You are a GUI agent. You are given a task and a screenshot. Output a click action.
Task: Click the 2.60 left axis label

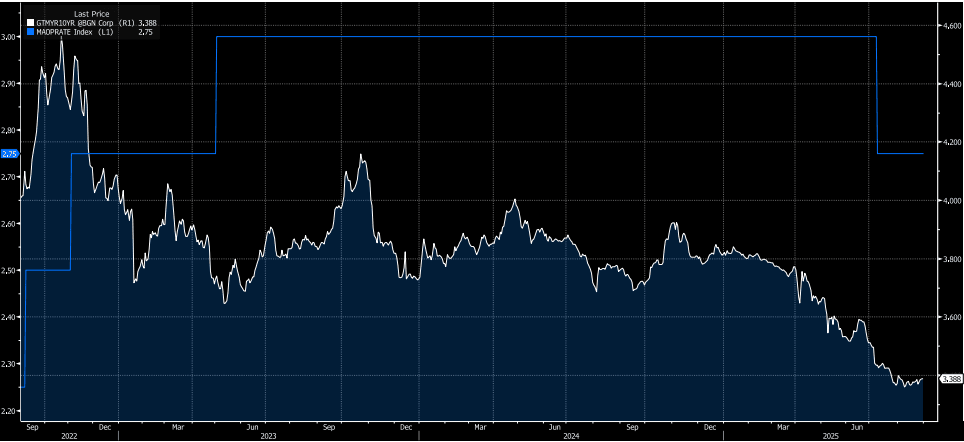click(10, 224)
